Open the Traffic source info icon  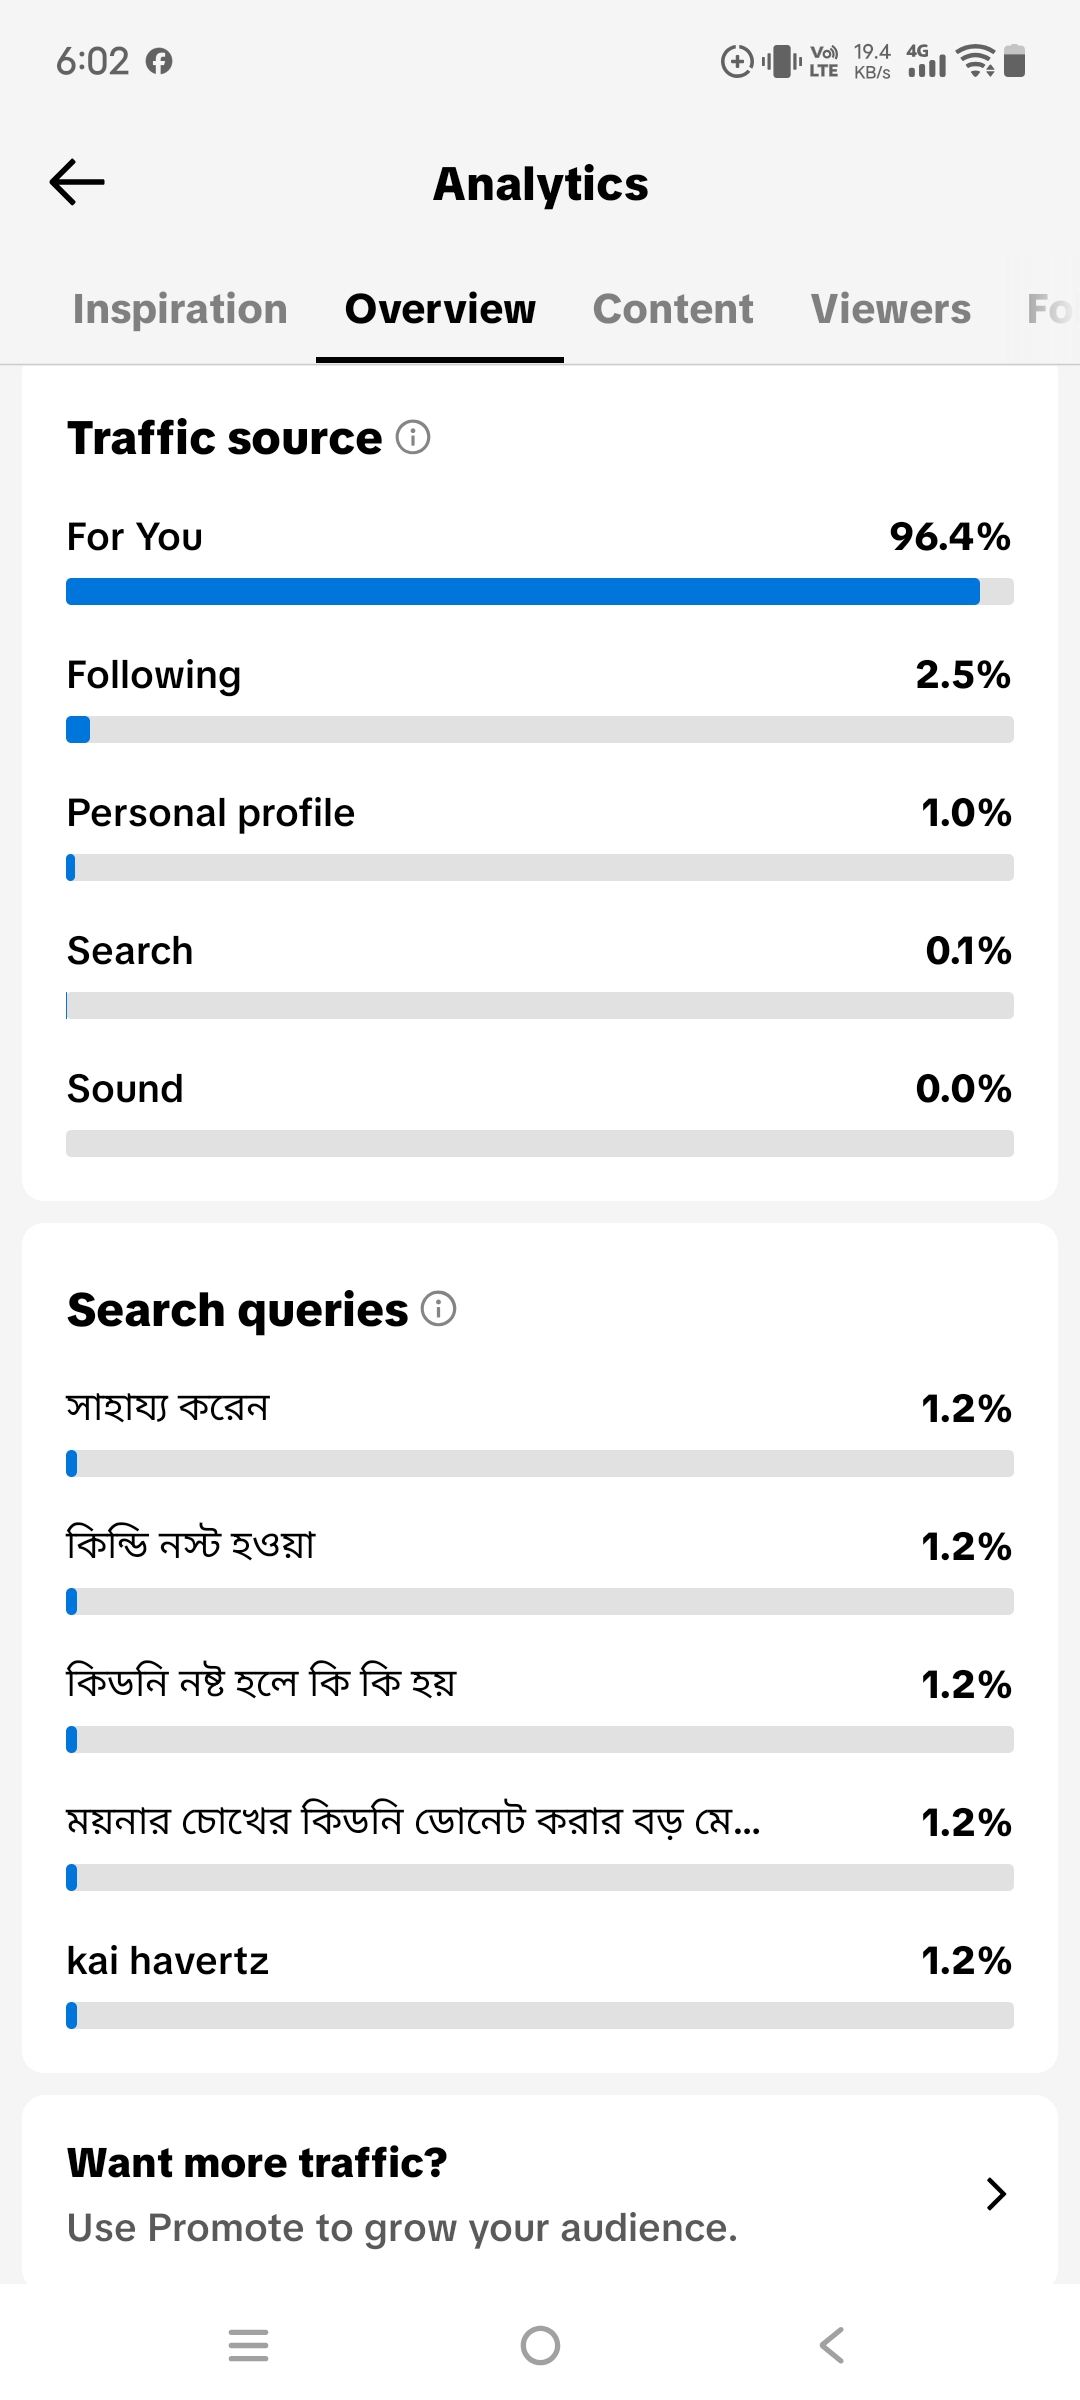pos(413,437)
